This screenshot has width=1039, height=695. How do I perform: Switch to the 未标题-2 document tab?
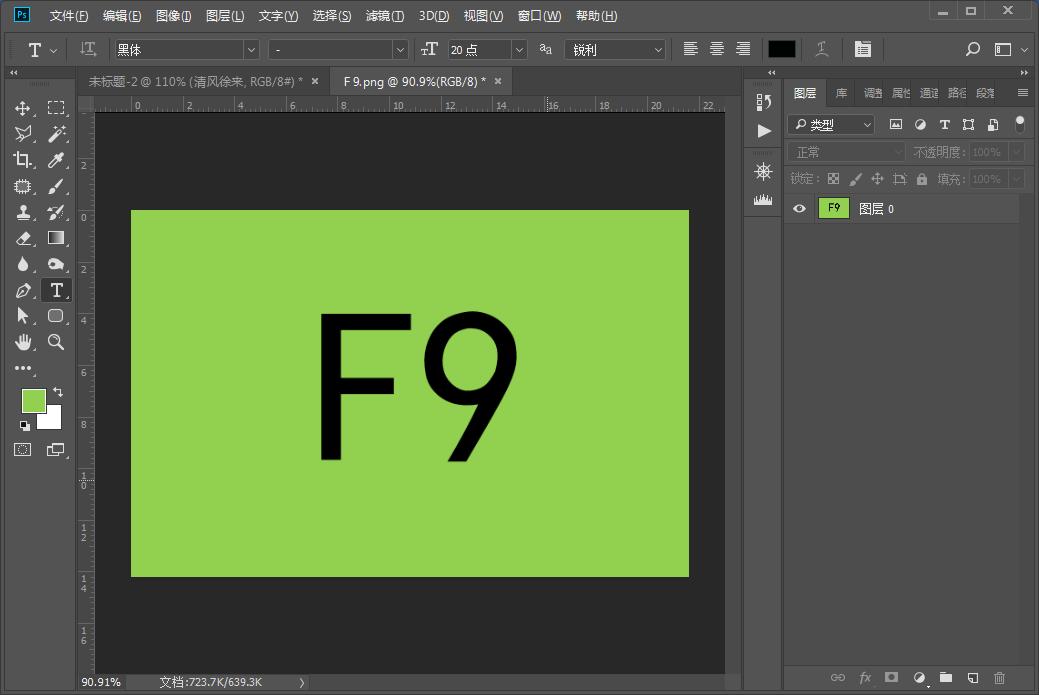coord(196,81)
